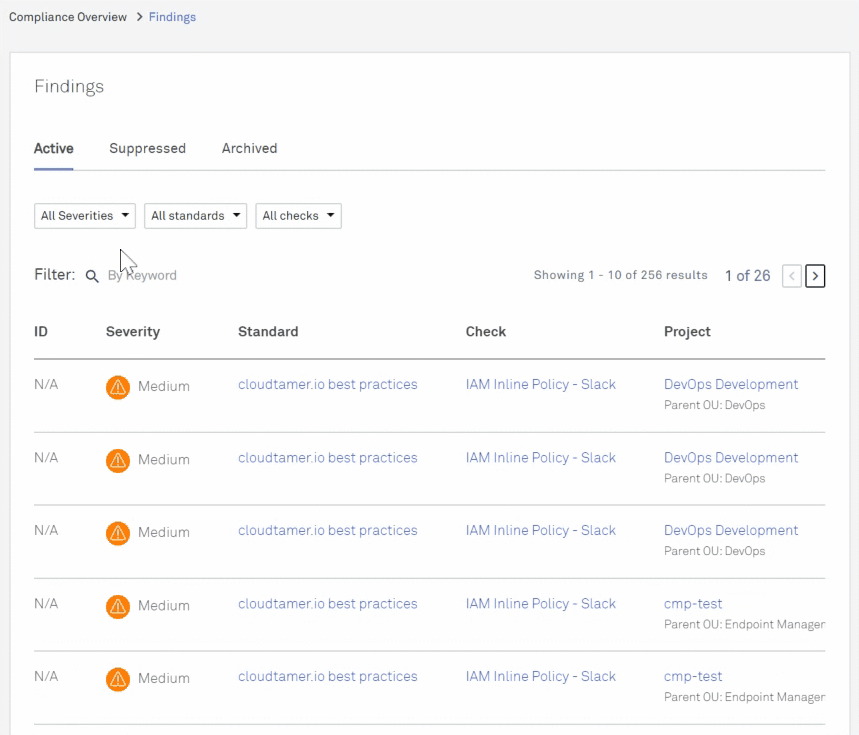The width and height of the screenshot is (859, 735).
Task: Open DevOps Development project in the first row
Action: (x=731, y=384)
